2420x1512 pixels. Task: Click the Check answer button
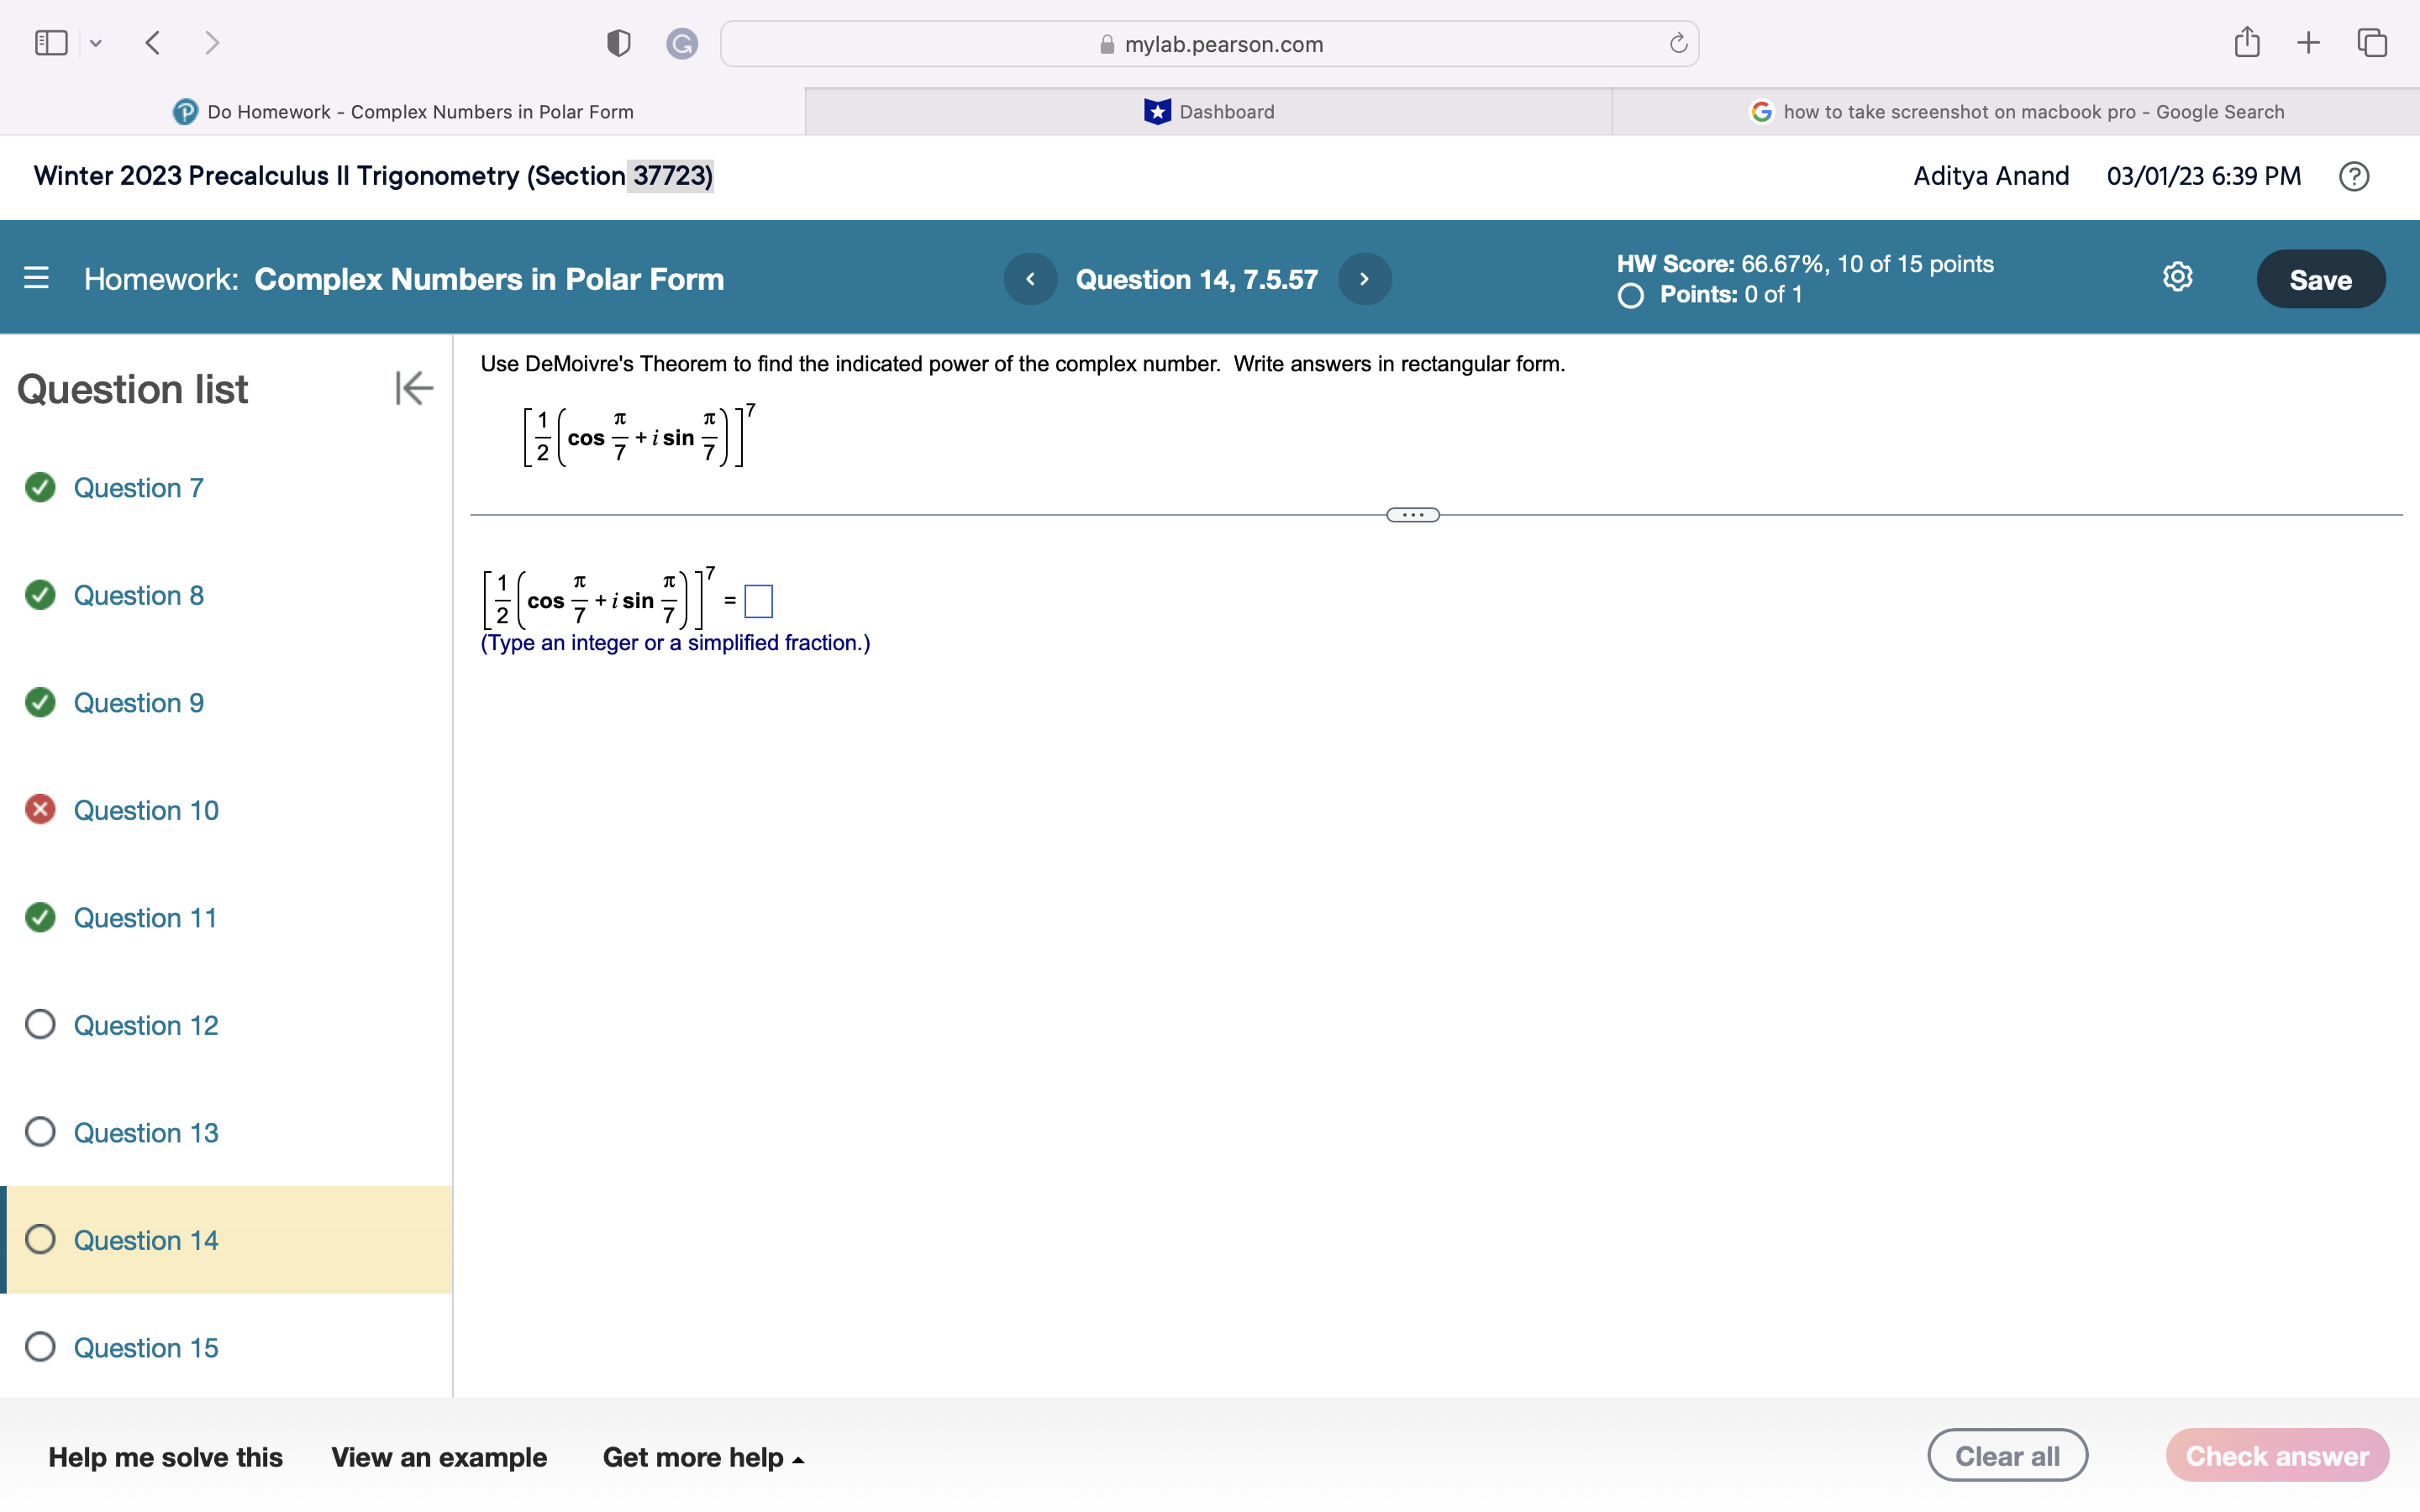tap(2277, 1455)
